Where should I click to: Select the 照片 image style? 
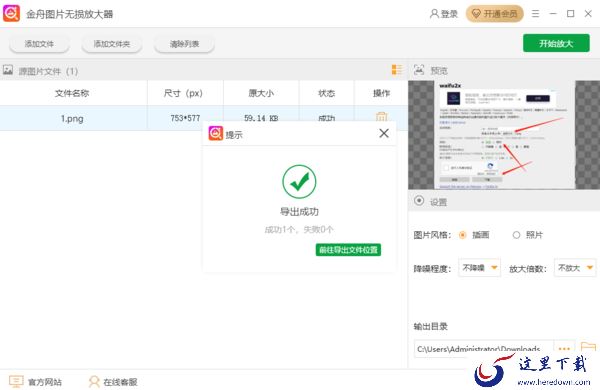tap(516, 235)
